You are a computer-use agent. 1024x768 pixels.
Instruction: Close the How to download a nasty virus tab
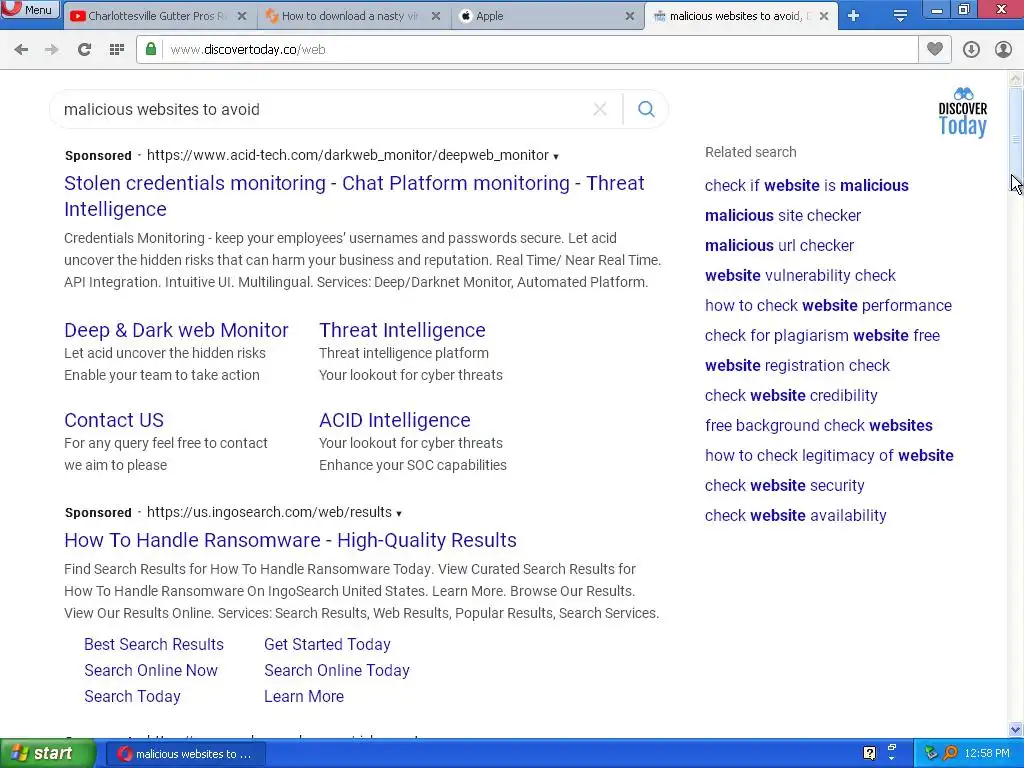(x=436, y=16)
